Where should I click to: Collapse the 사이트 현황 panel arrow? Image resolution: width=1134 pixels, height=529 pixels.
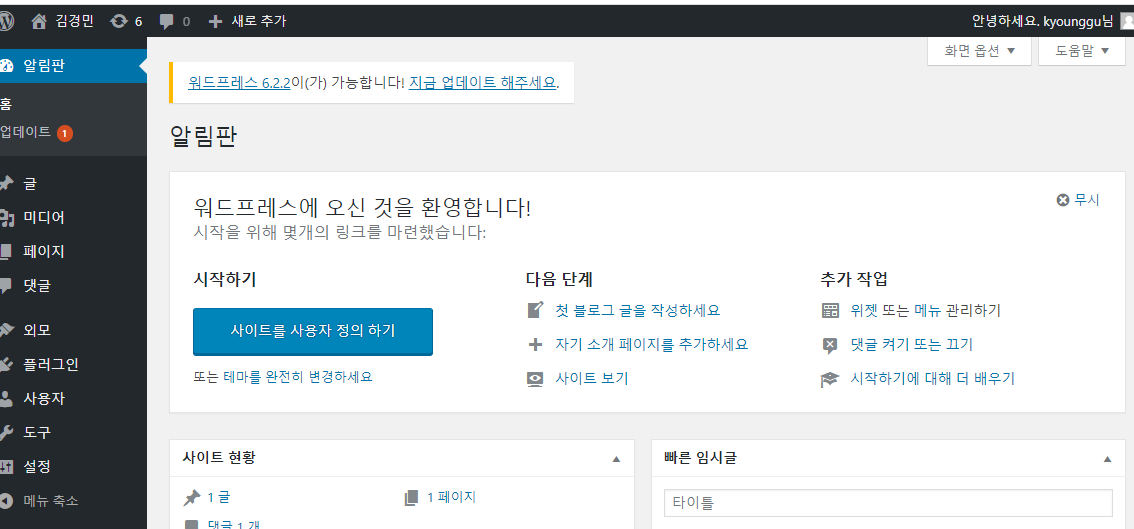(x=616, y=459)
